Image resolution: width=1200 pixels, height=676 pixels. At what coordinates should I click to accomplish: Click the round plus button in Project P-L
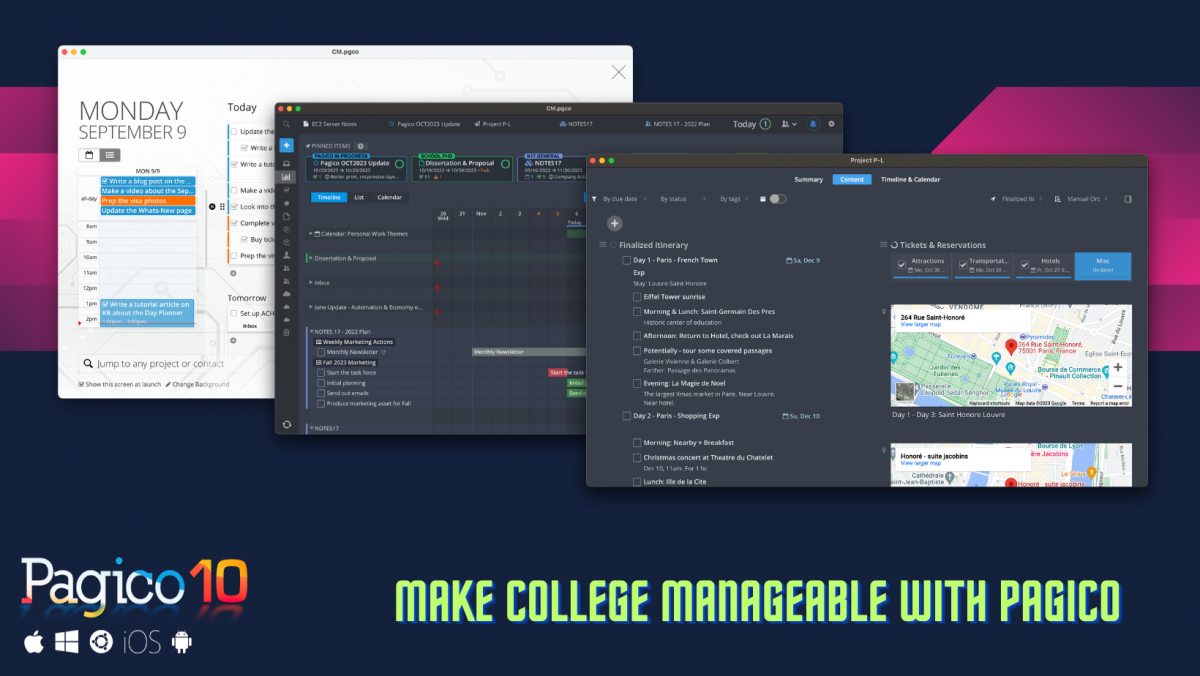615,224
